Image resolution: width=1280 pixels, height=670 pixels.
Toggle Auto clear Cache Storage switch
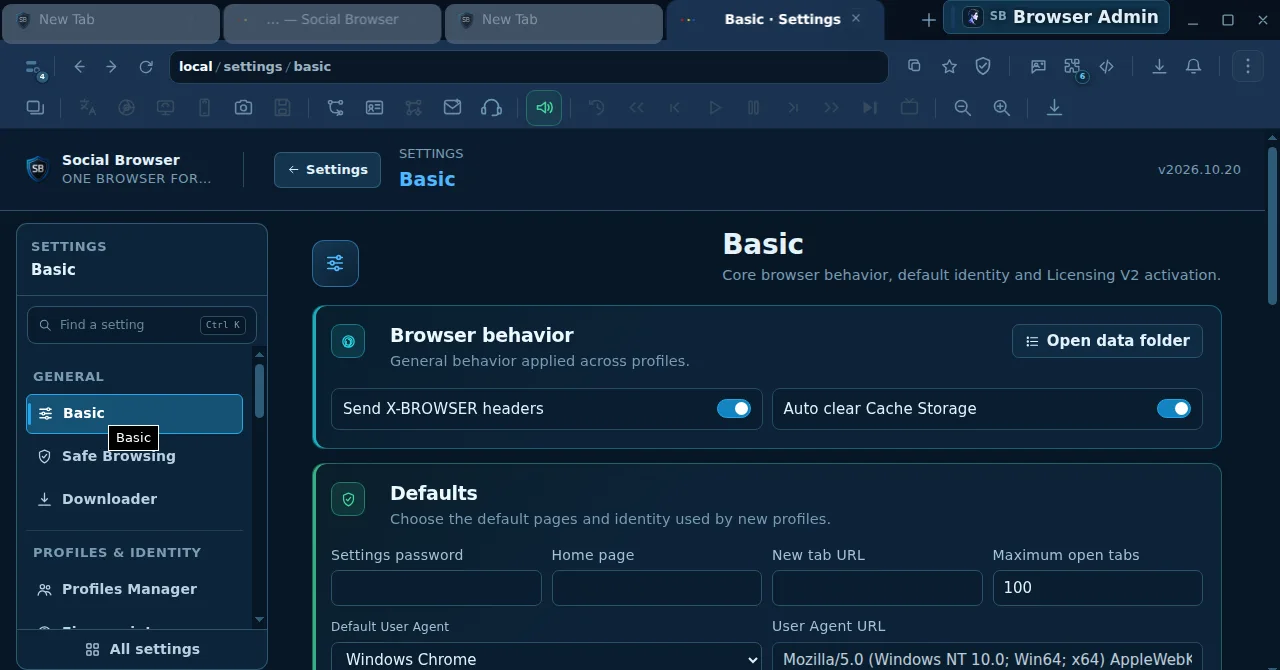[x=1174, y=409]
